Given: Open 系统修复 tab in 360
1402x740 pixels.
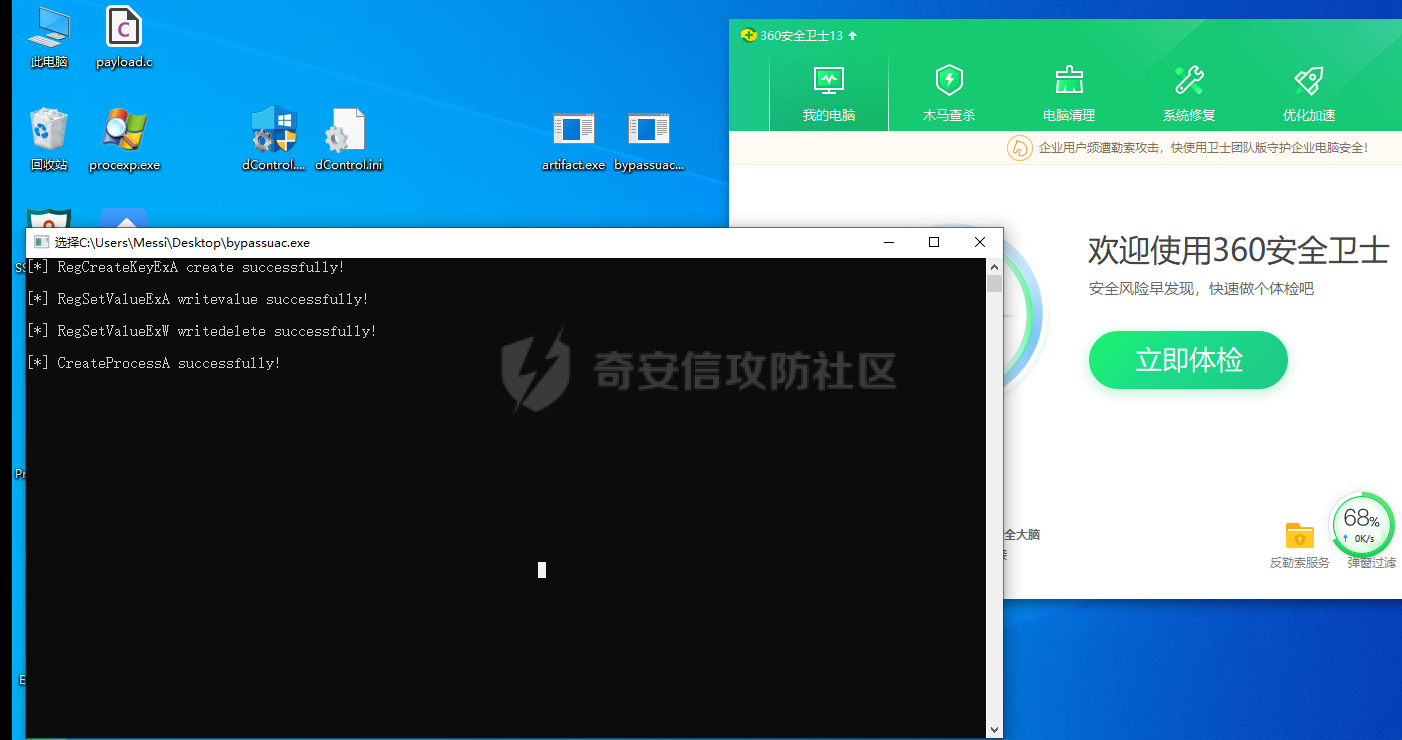Looking at the screenshot, I should (x=1189, y=94).
